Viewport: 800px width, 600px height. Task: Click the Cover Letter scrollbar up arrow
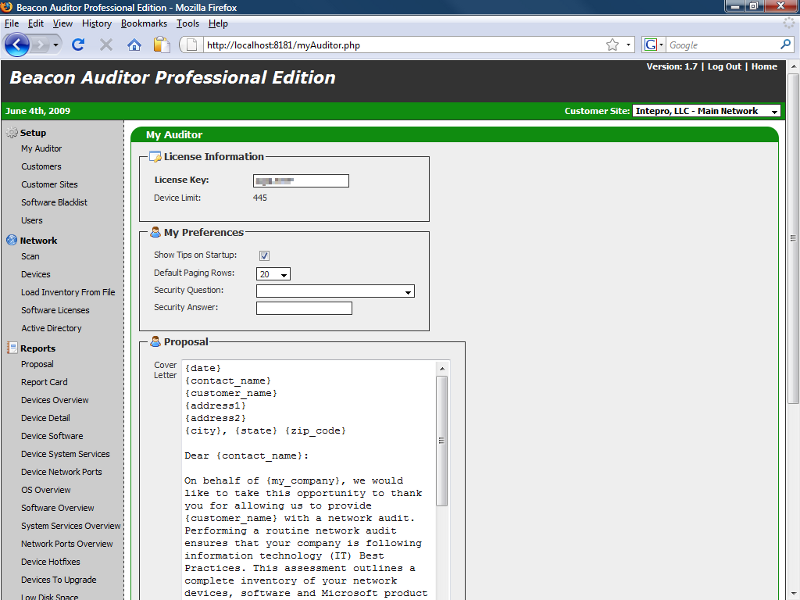442,368
